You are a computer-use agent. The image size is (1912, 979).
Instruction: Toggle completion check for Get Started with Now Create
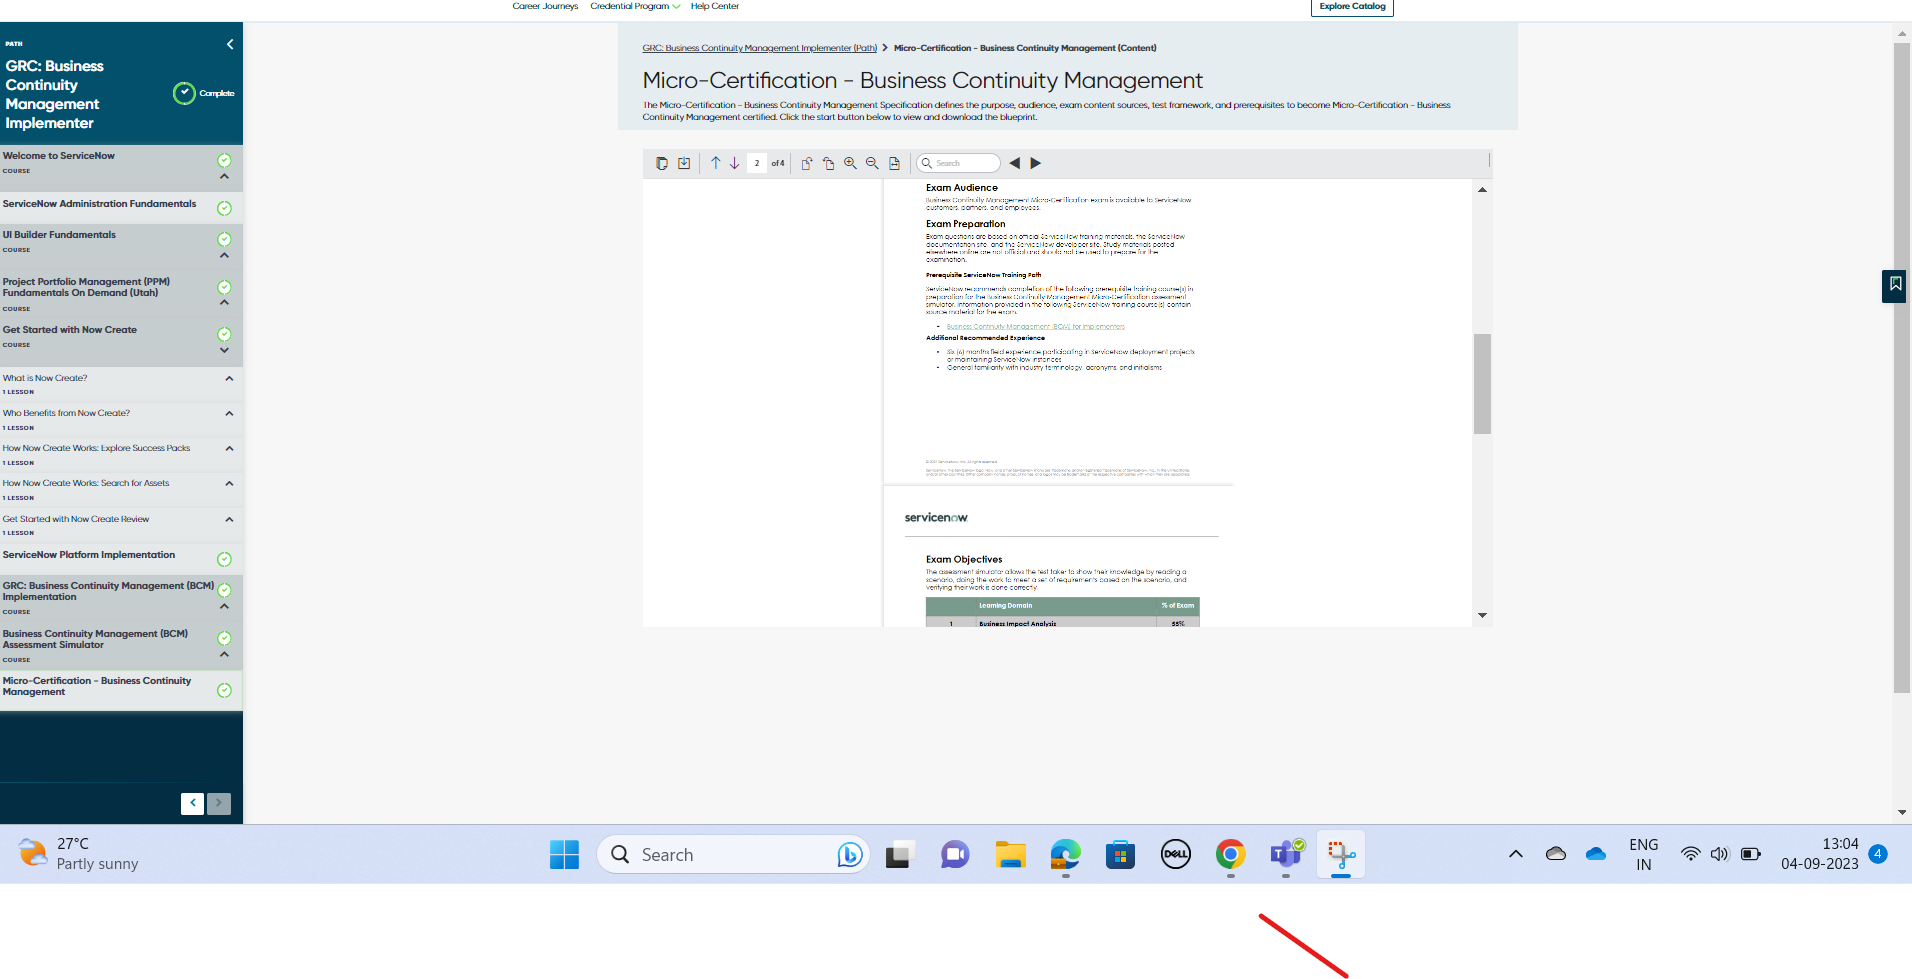224,334
